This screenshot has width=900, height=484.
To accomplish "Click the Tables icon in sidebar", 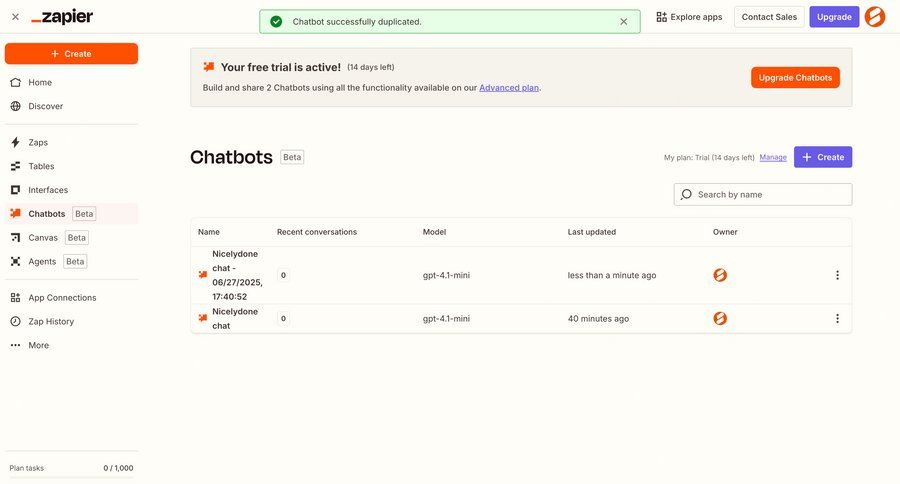I will click(x=15, y=167).
